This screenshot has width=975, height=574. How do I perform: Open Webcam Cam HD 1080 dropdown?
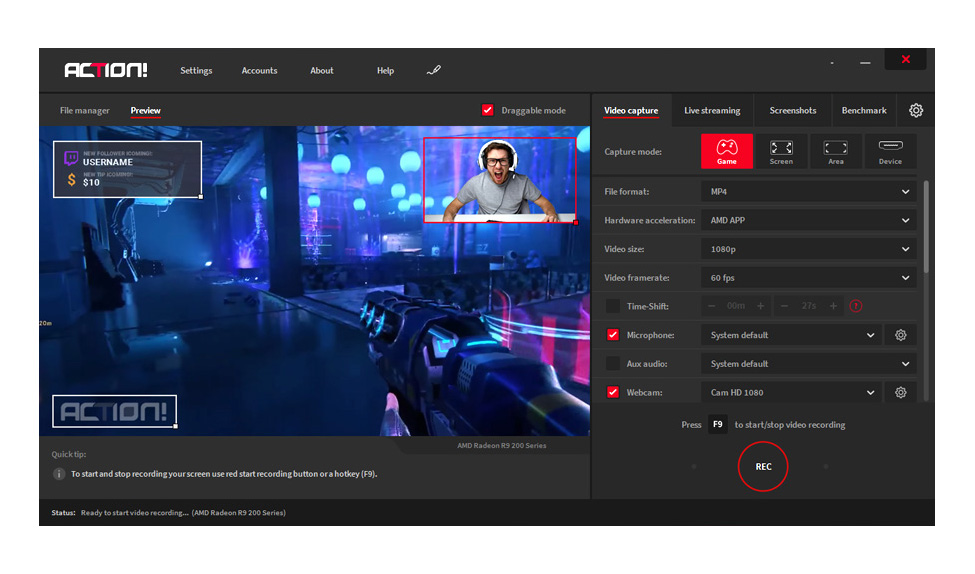pos(791,392)
